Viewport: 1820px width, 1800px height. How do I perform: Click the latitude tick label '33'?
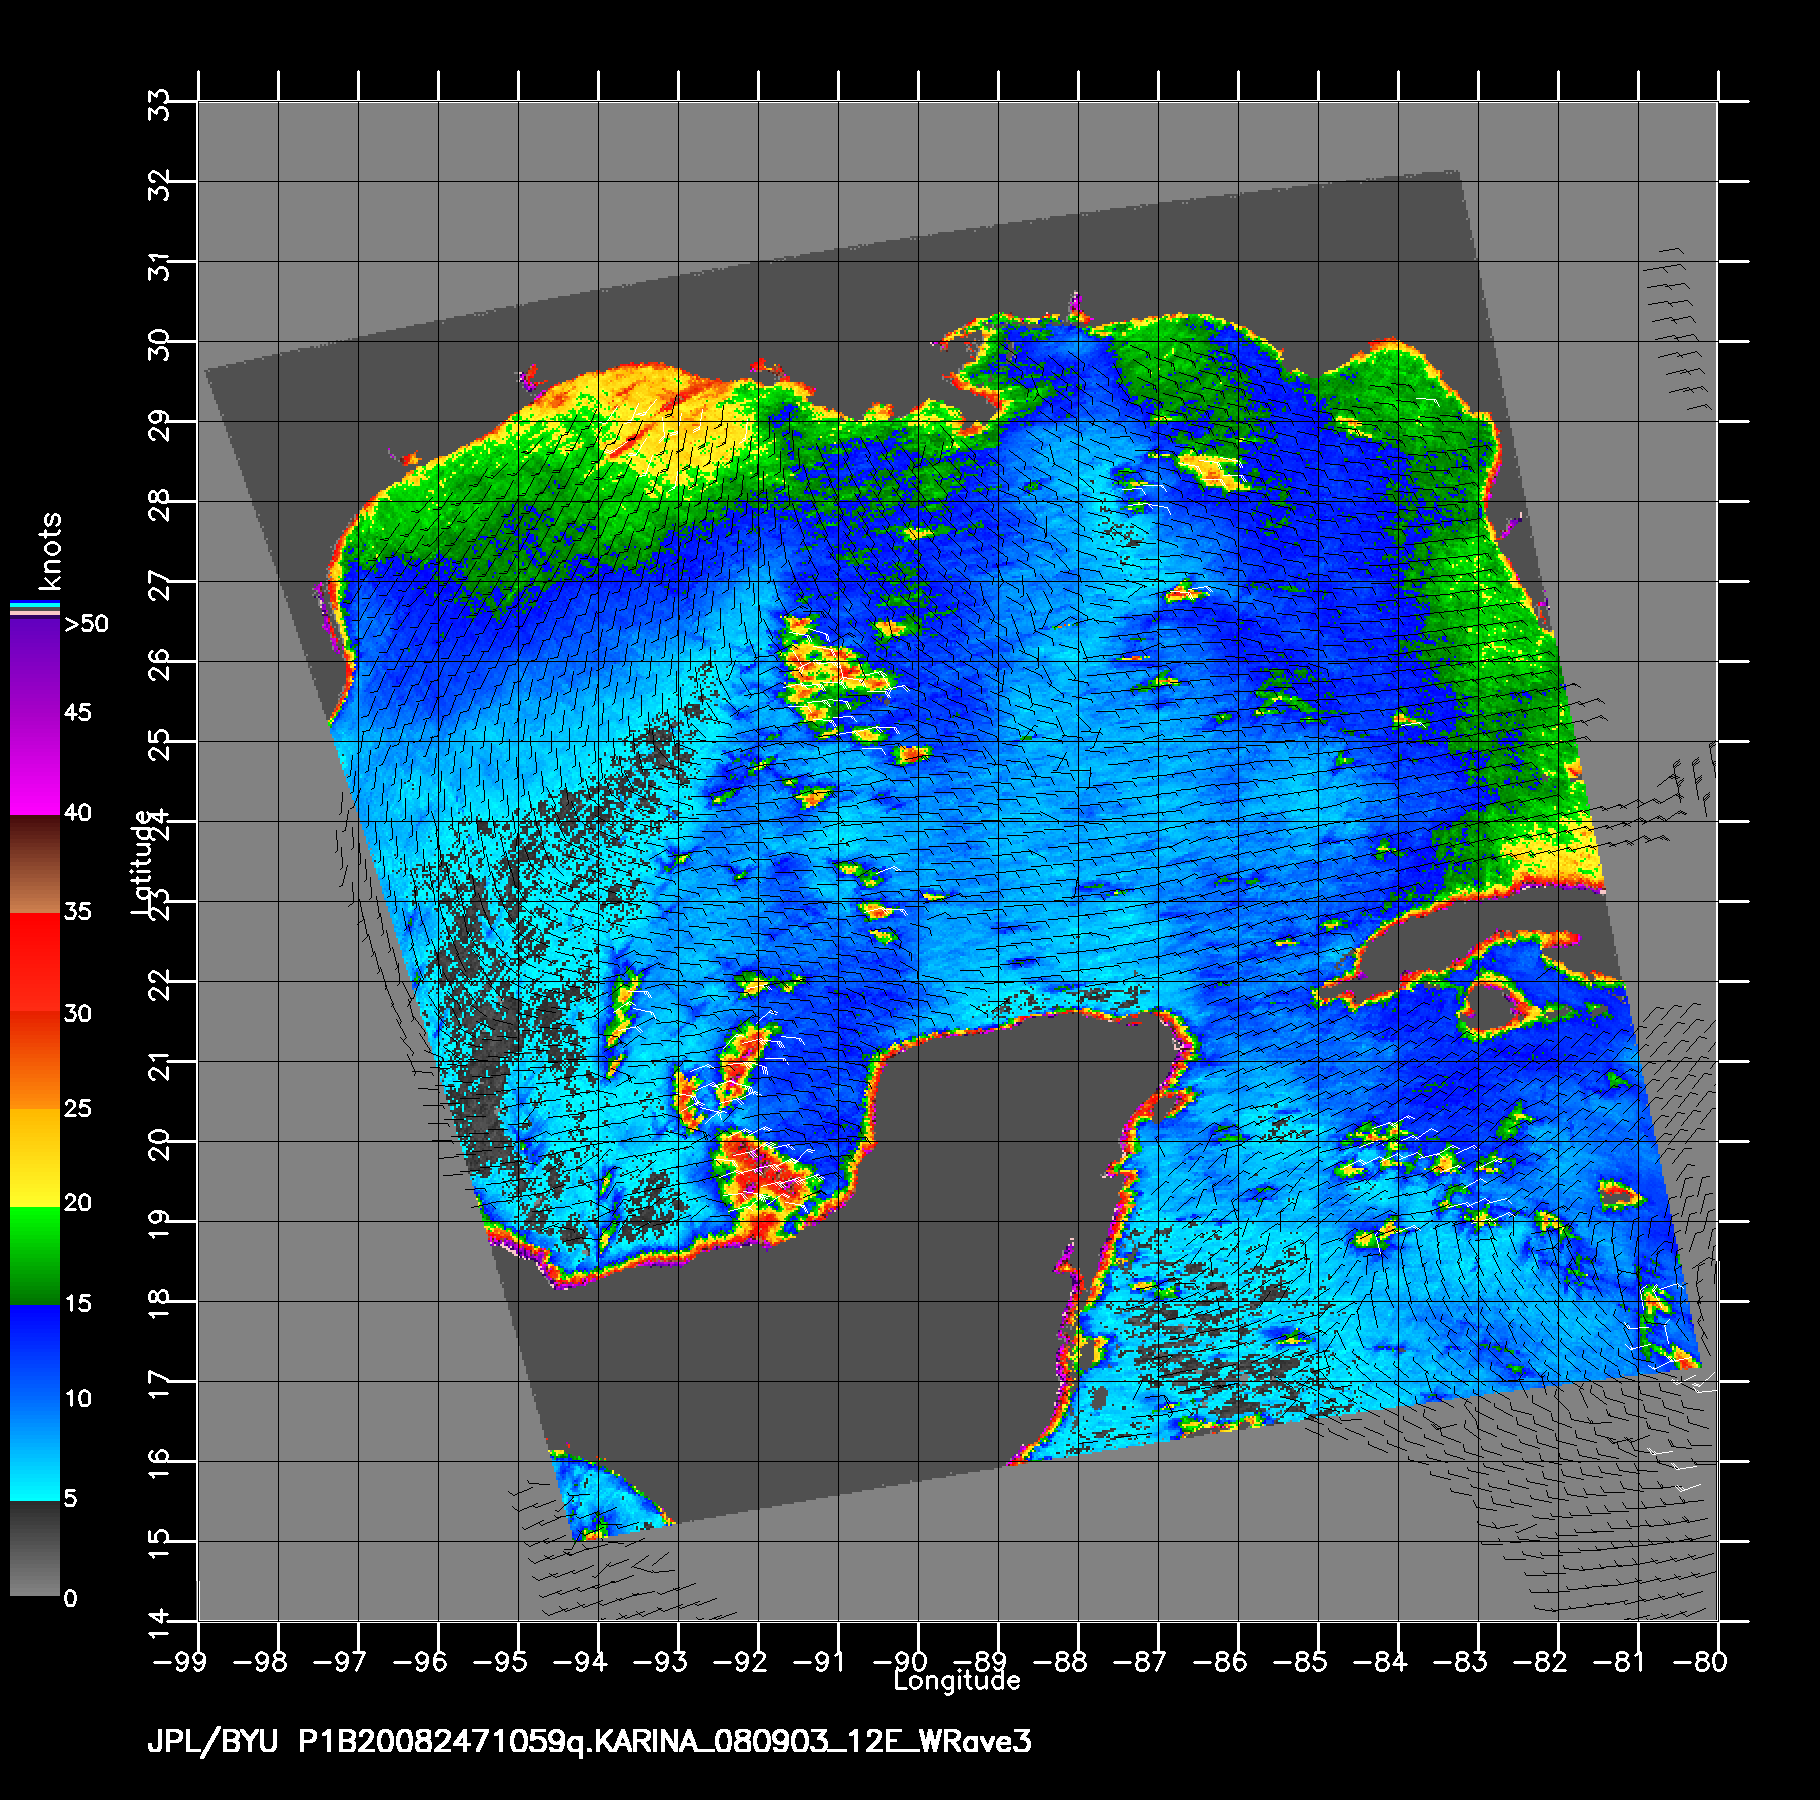pyautogui.click(x=160, y=103)
